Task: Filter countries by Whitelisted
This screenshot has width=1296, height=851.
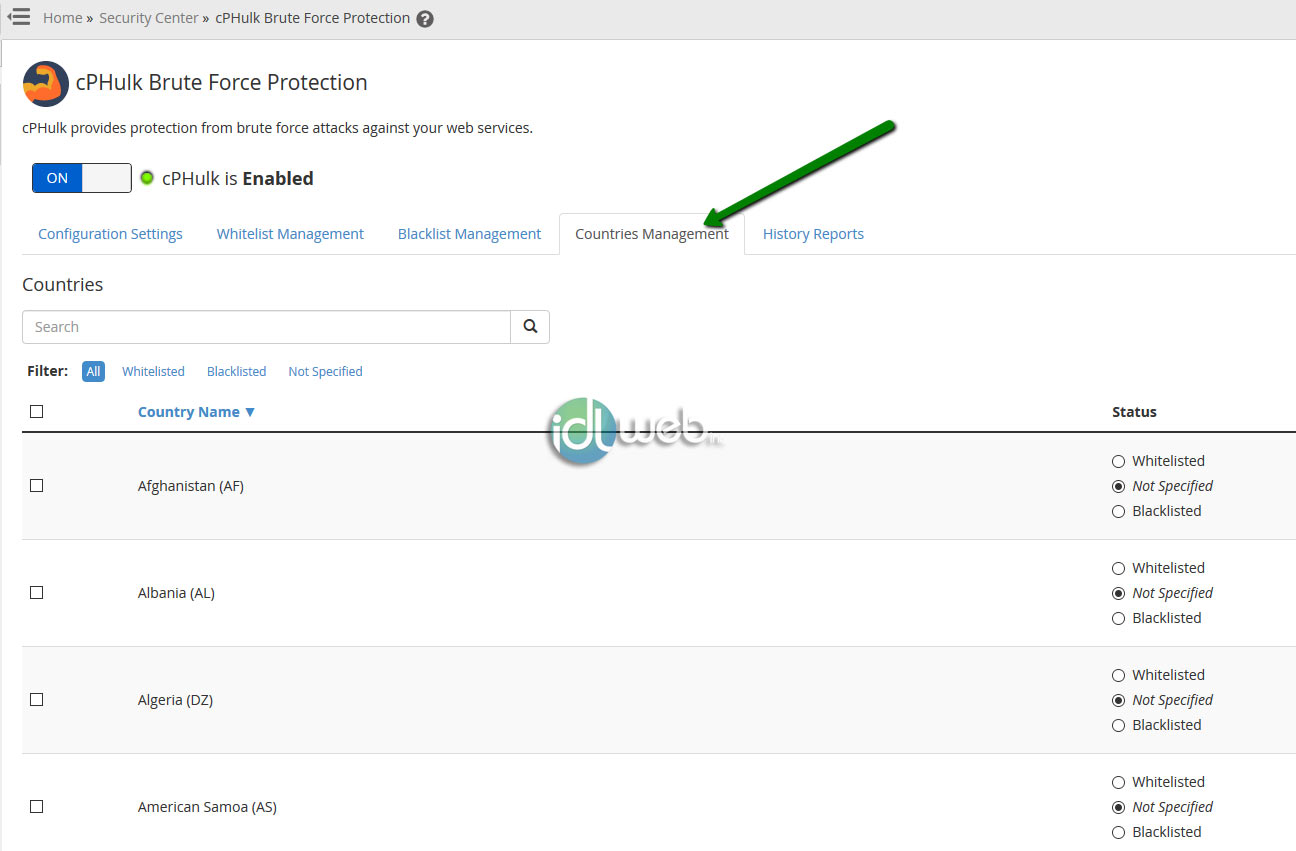Action: [153, 371]
